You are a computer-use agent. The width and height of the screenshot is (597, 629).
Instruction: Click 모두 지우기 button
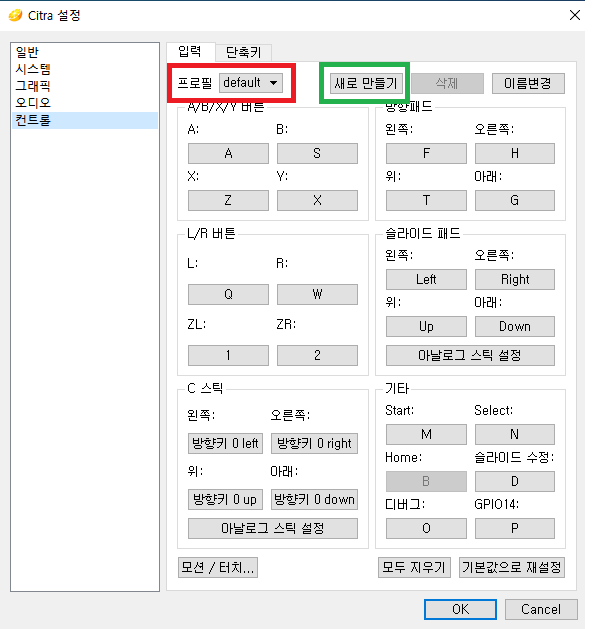pos(414,567)
